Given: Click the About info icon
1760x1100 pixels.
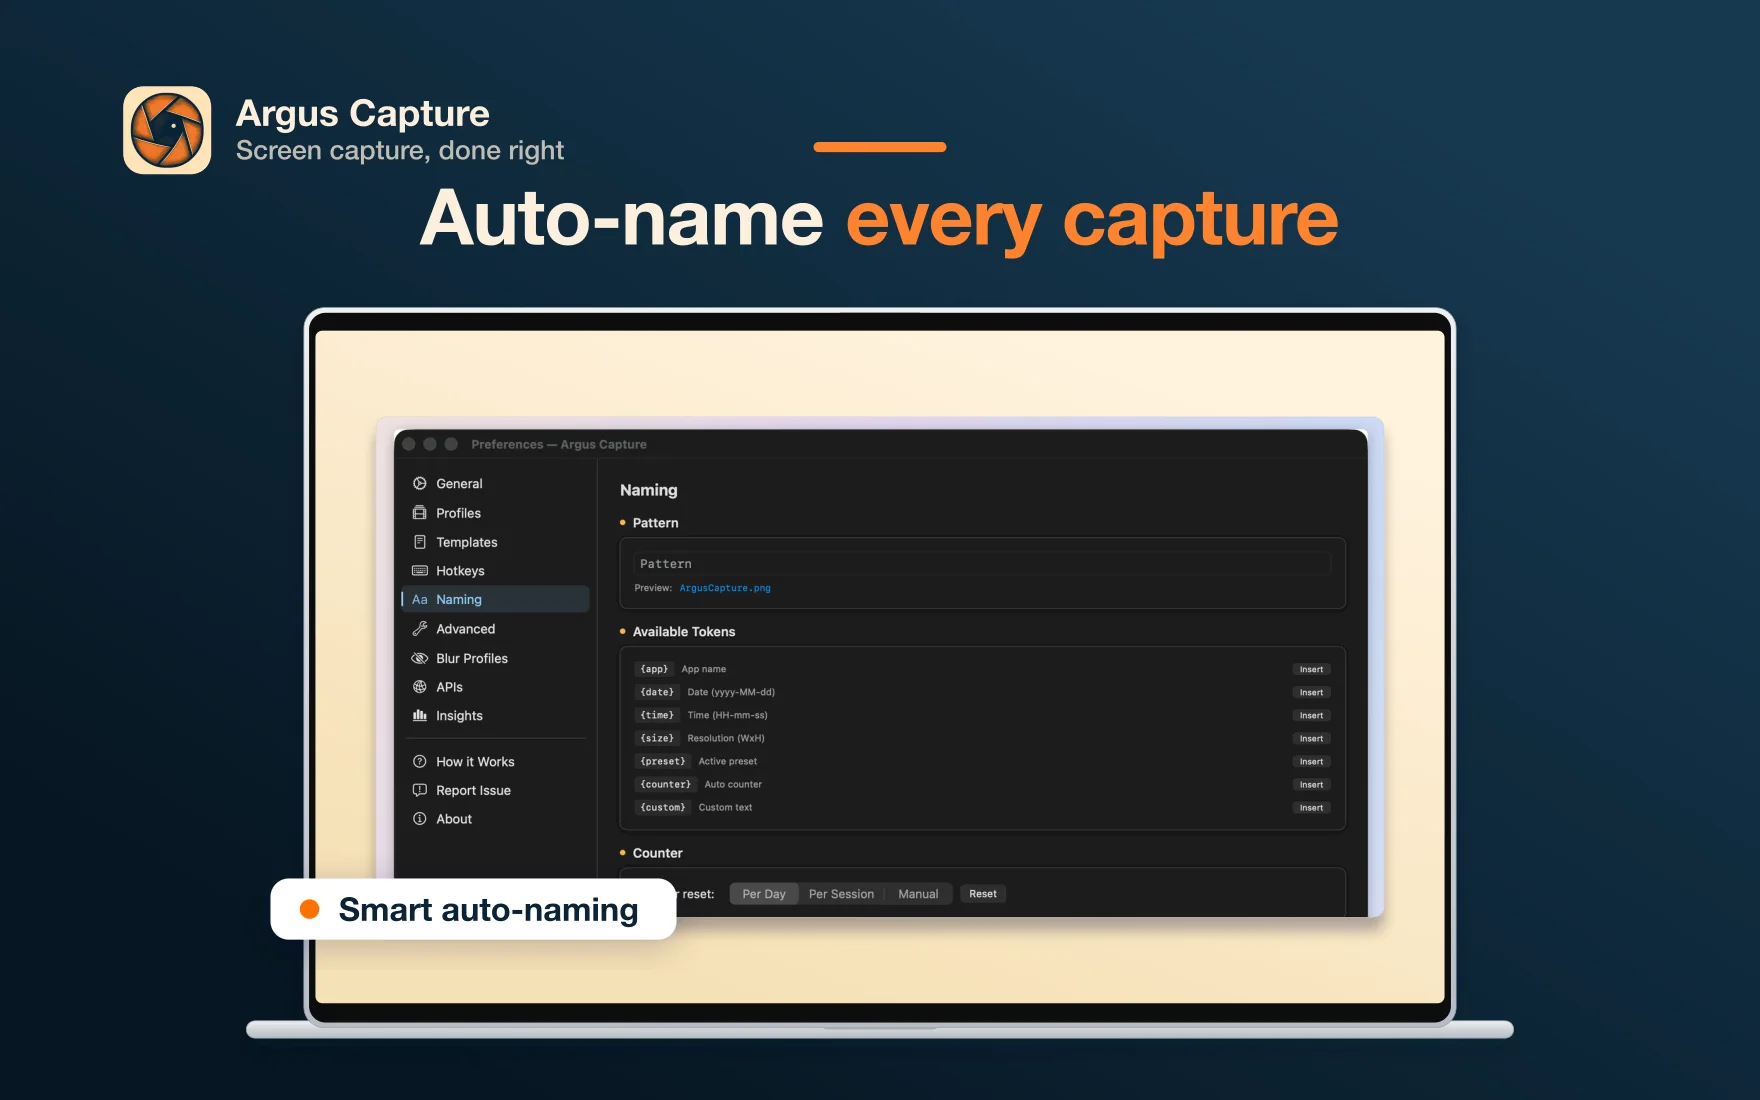Looking at the screenshot, I should pyautogui.click(x=420, y=819).
